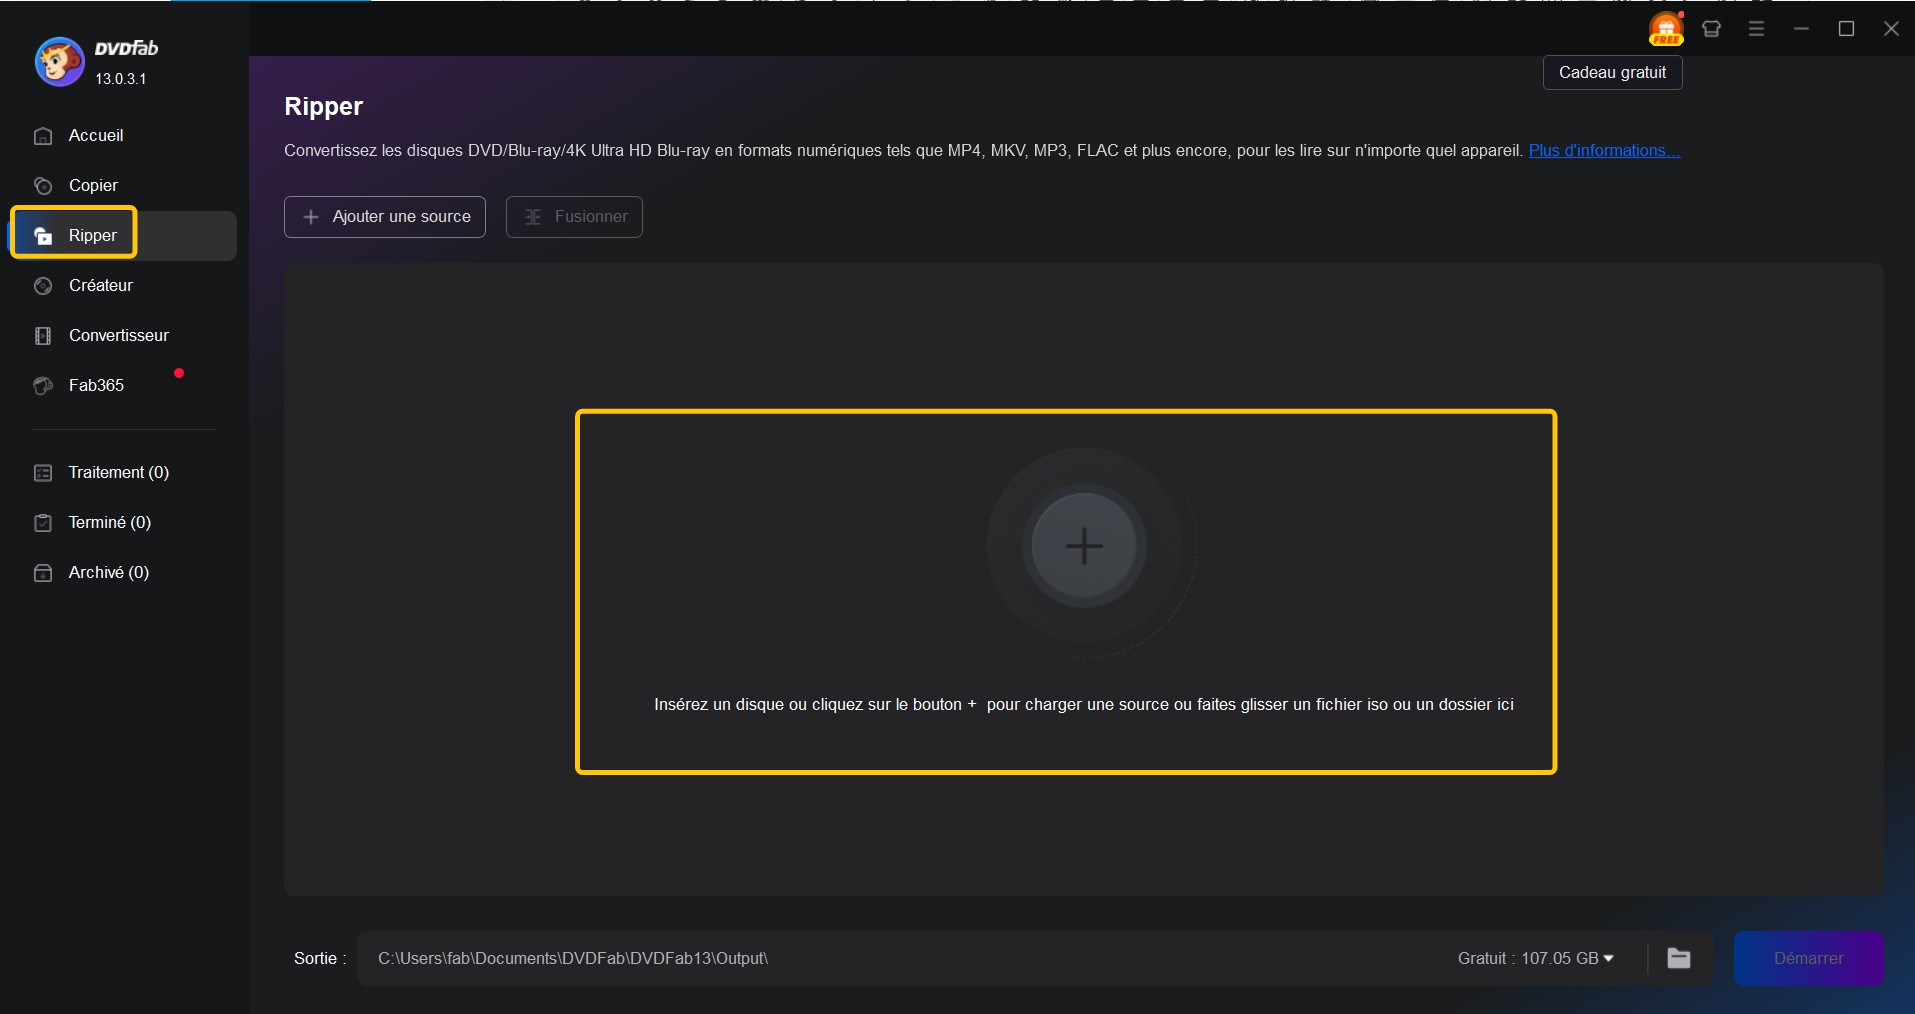Browse output folder icon
Viewport: 1915px width, 1014px height.
(1679, 958)
